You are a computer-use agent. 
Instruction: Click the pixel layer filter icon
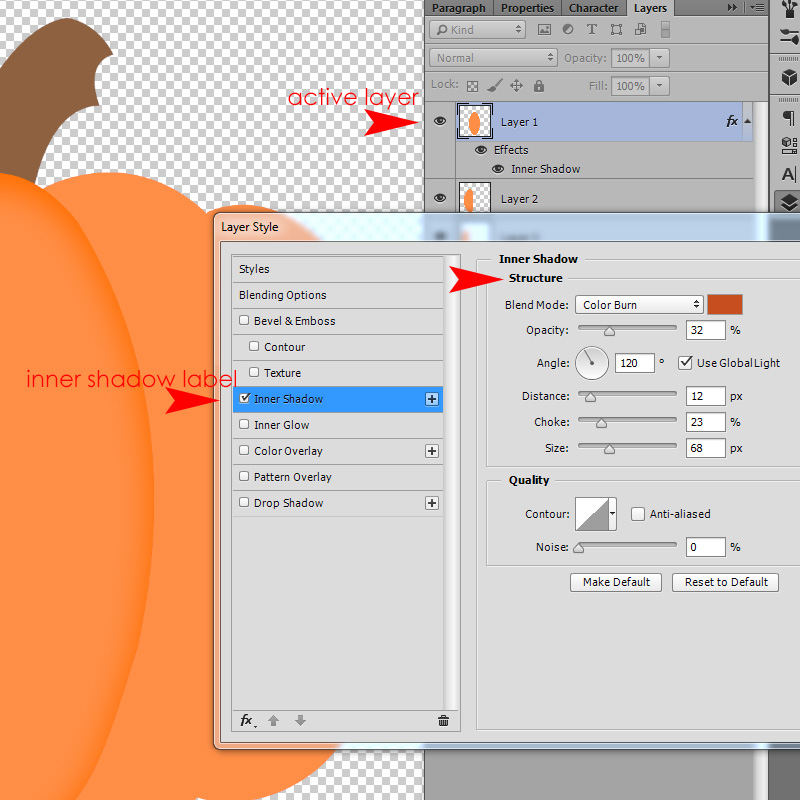544,30
